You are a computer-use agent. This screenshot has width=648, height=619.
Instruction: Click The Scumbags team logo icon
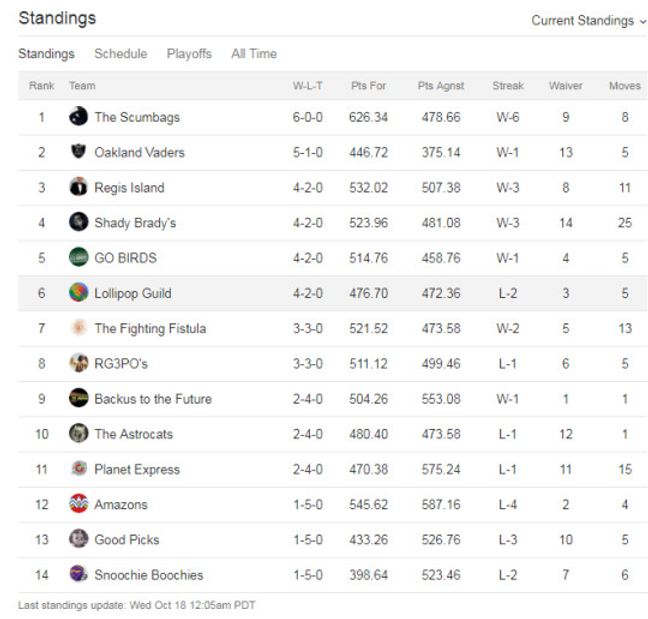78,117
